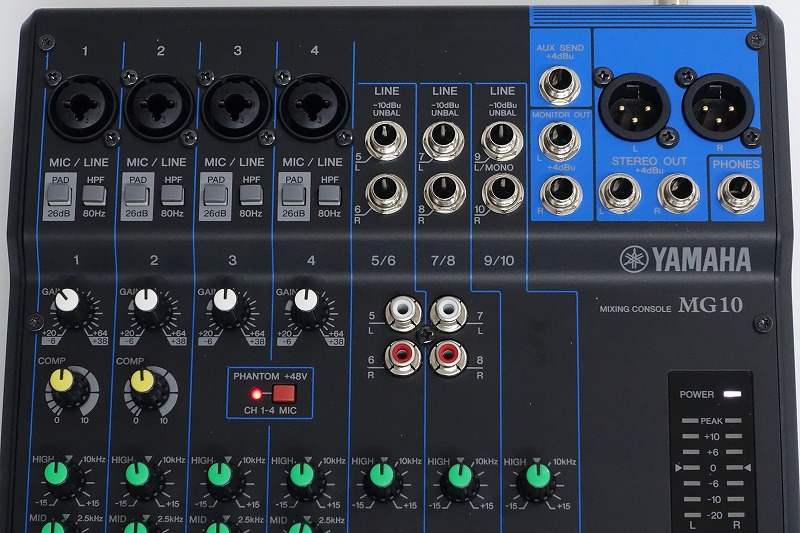Click the PEAK level meter segment
Screen dimensions: 800x533
pyautogui.click(x=712, y=421)
